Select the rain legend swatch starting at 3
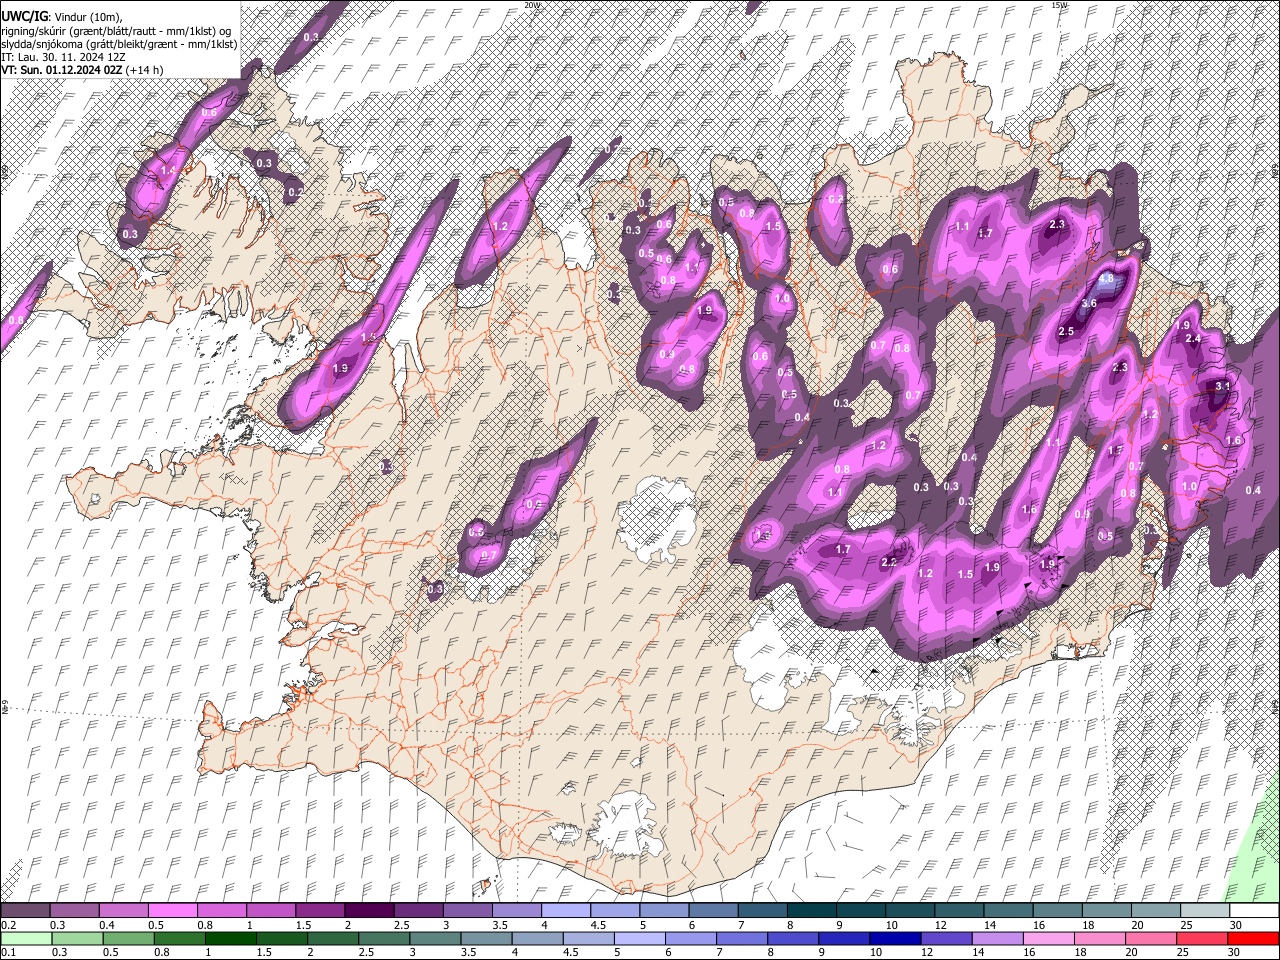The width and height of the screenshot is (1280, 960). click(x=435, y=939)
